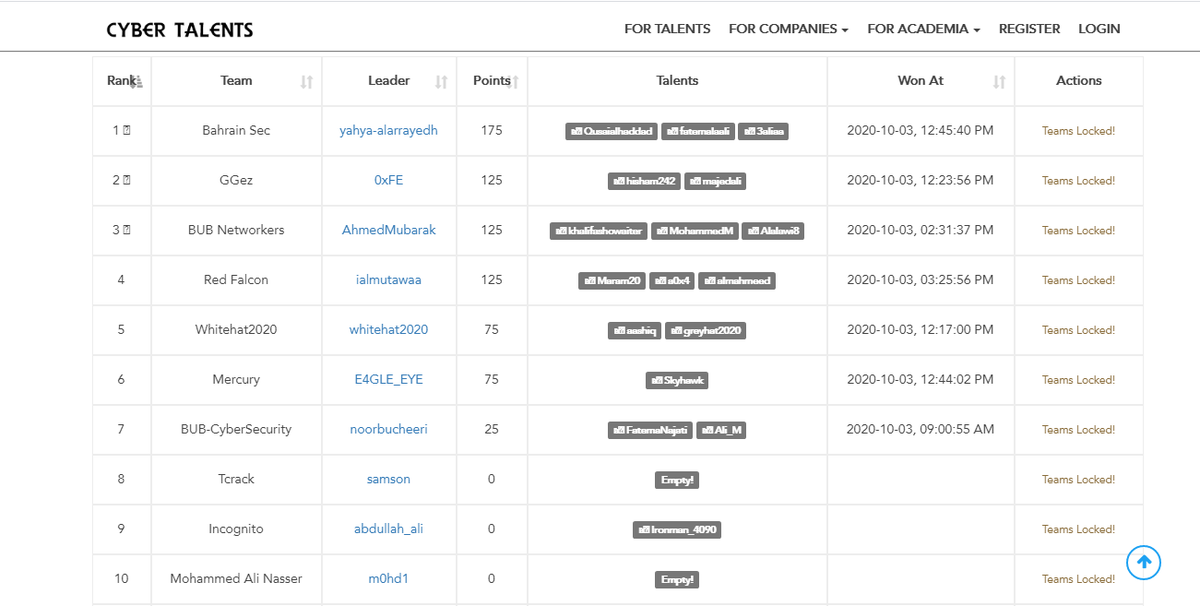Open leader profile noorbucheeri
Screen dimensions: 1200x606
tap(389, 430)
